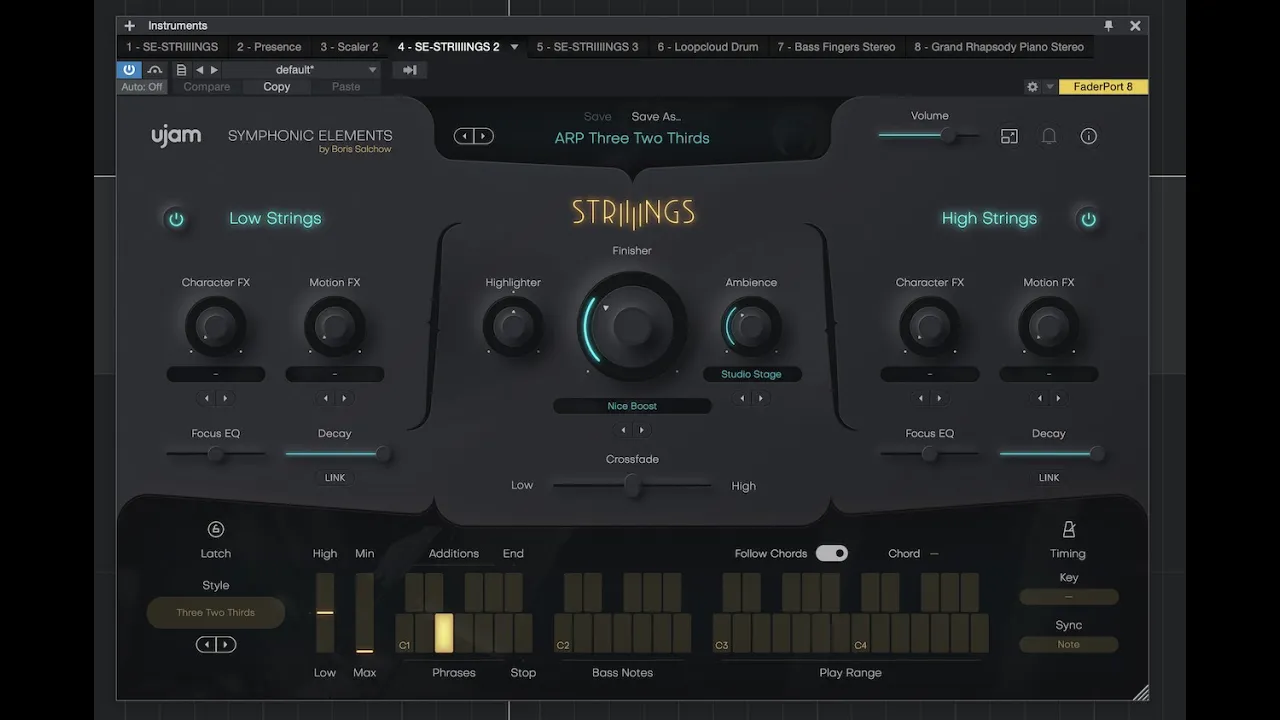
Task: Click the Highlighter knob
Action: pos(513,326)
